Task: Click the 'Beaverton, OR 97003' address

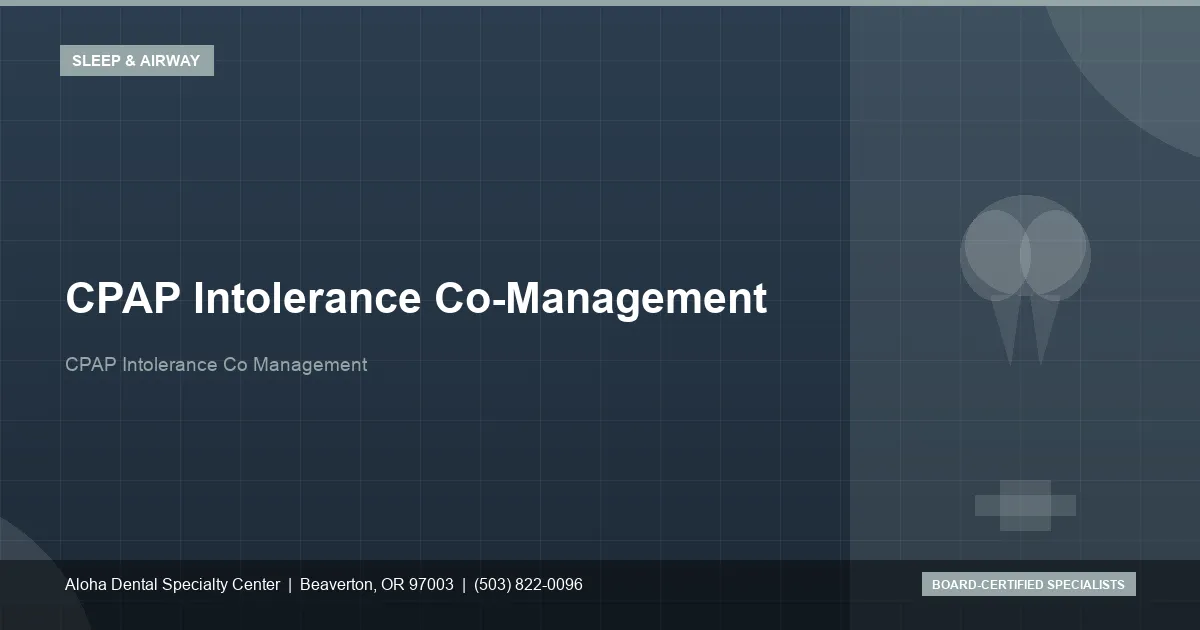Action: [x=377, y=585]
